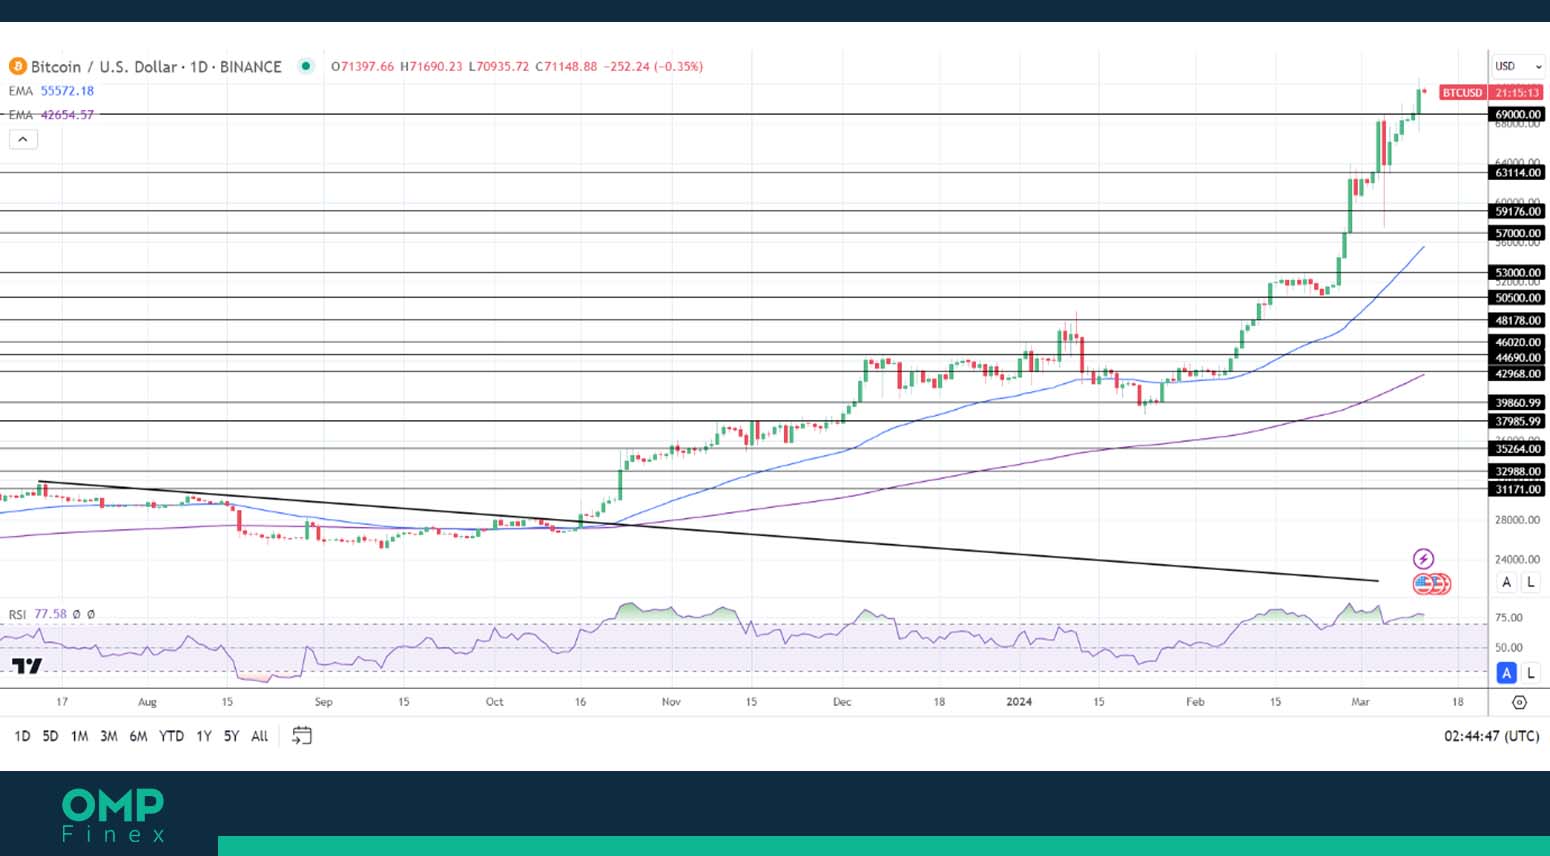Viewport: 1550px width, 856px height.
Task: Click the 2024 label on time axis
Action: point(1019,702)
